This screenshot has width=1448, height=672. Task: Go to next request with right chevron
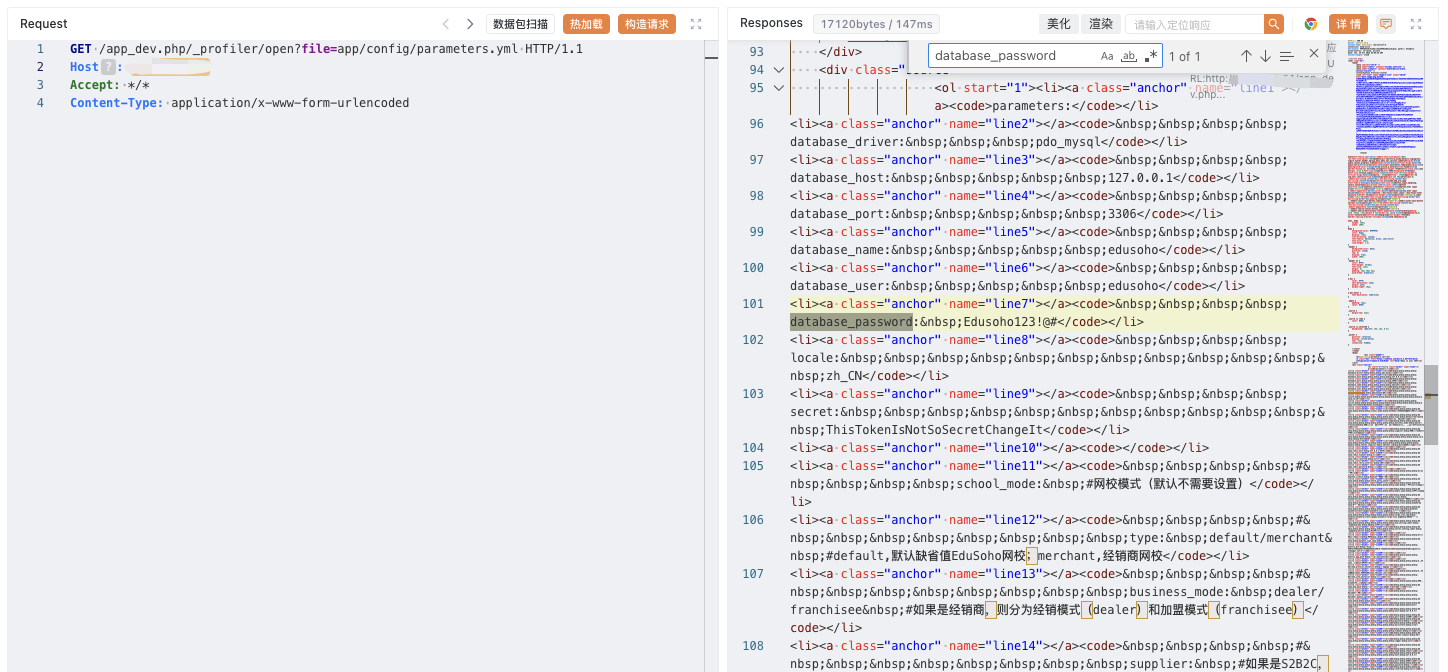(x=470, y=24)
